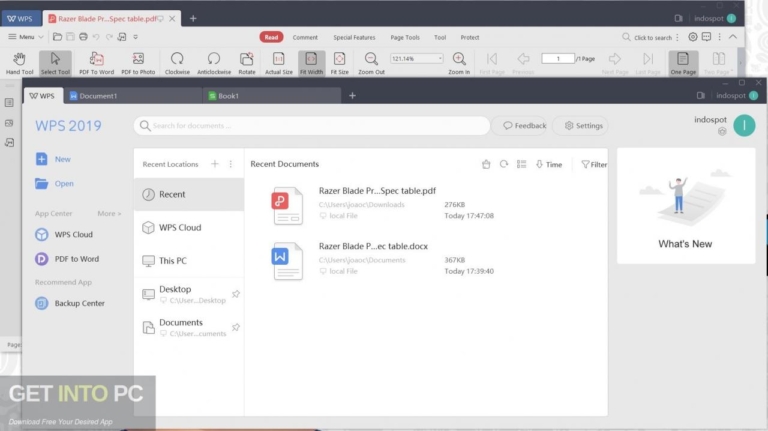The image size is (768, 431).
Task: Go to Next Page
Action: point(615,63)
